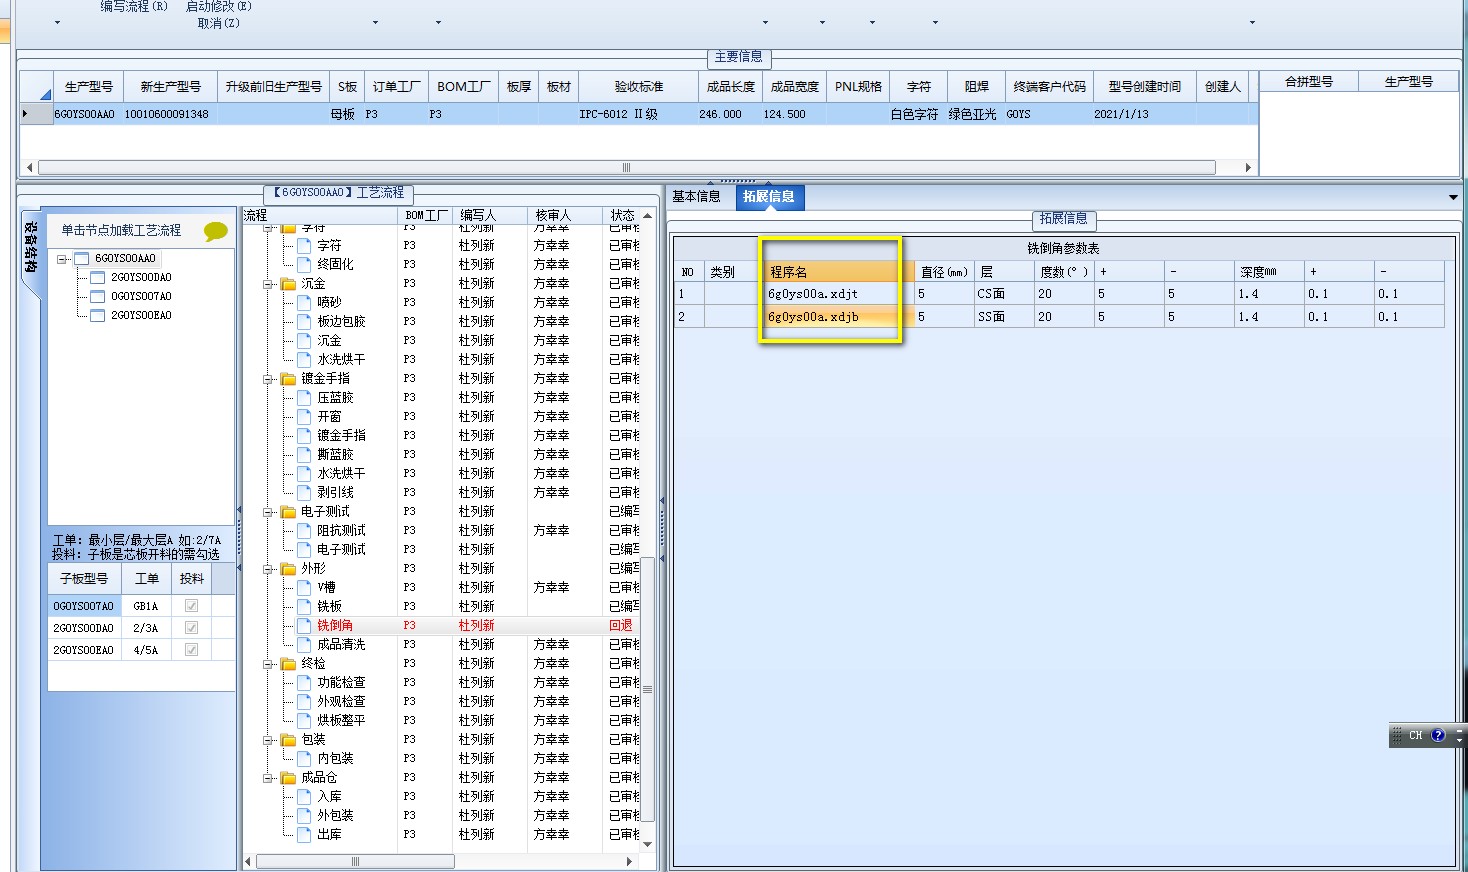Select the 剥引线 process row

440,493
